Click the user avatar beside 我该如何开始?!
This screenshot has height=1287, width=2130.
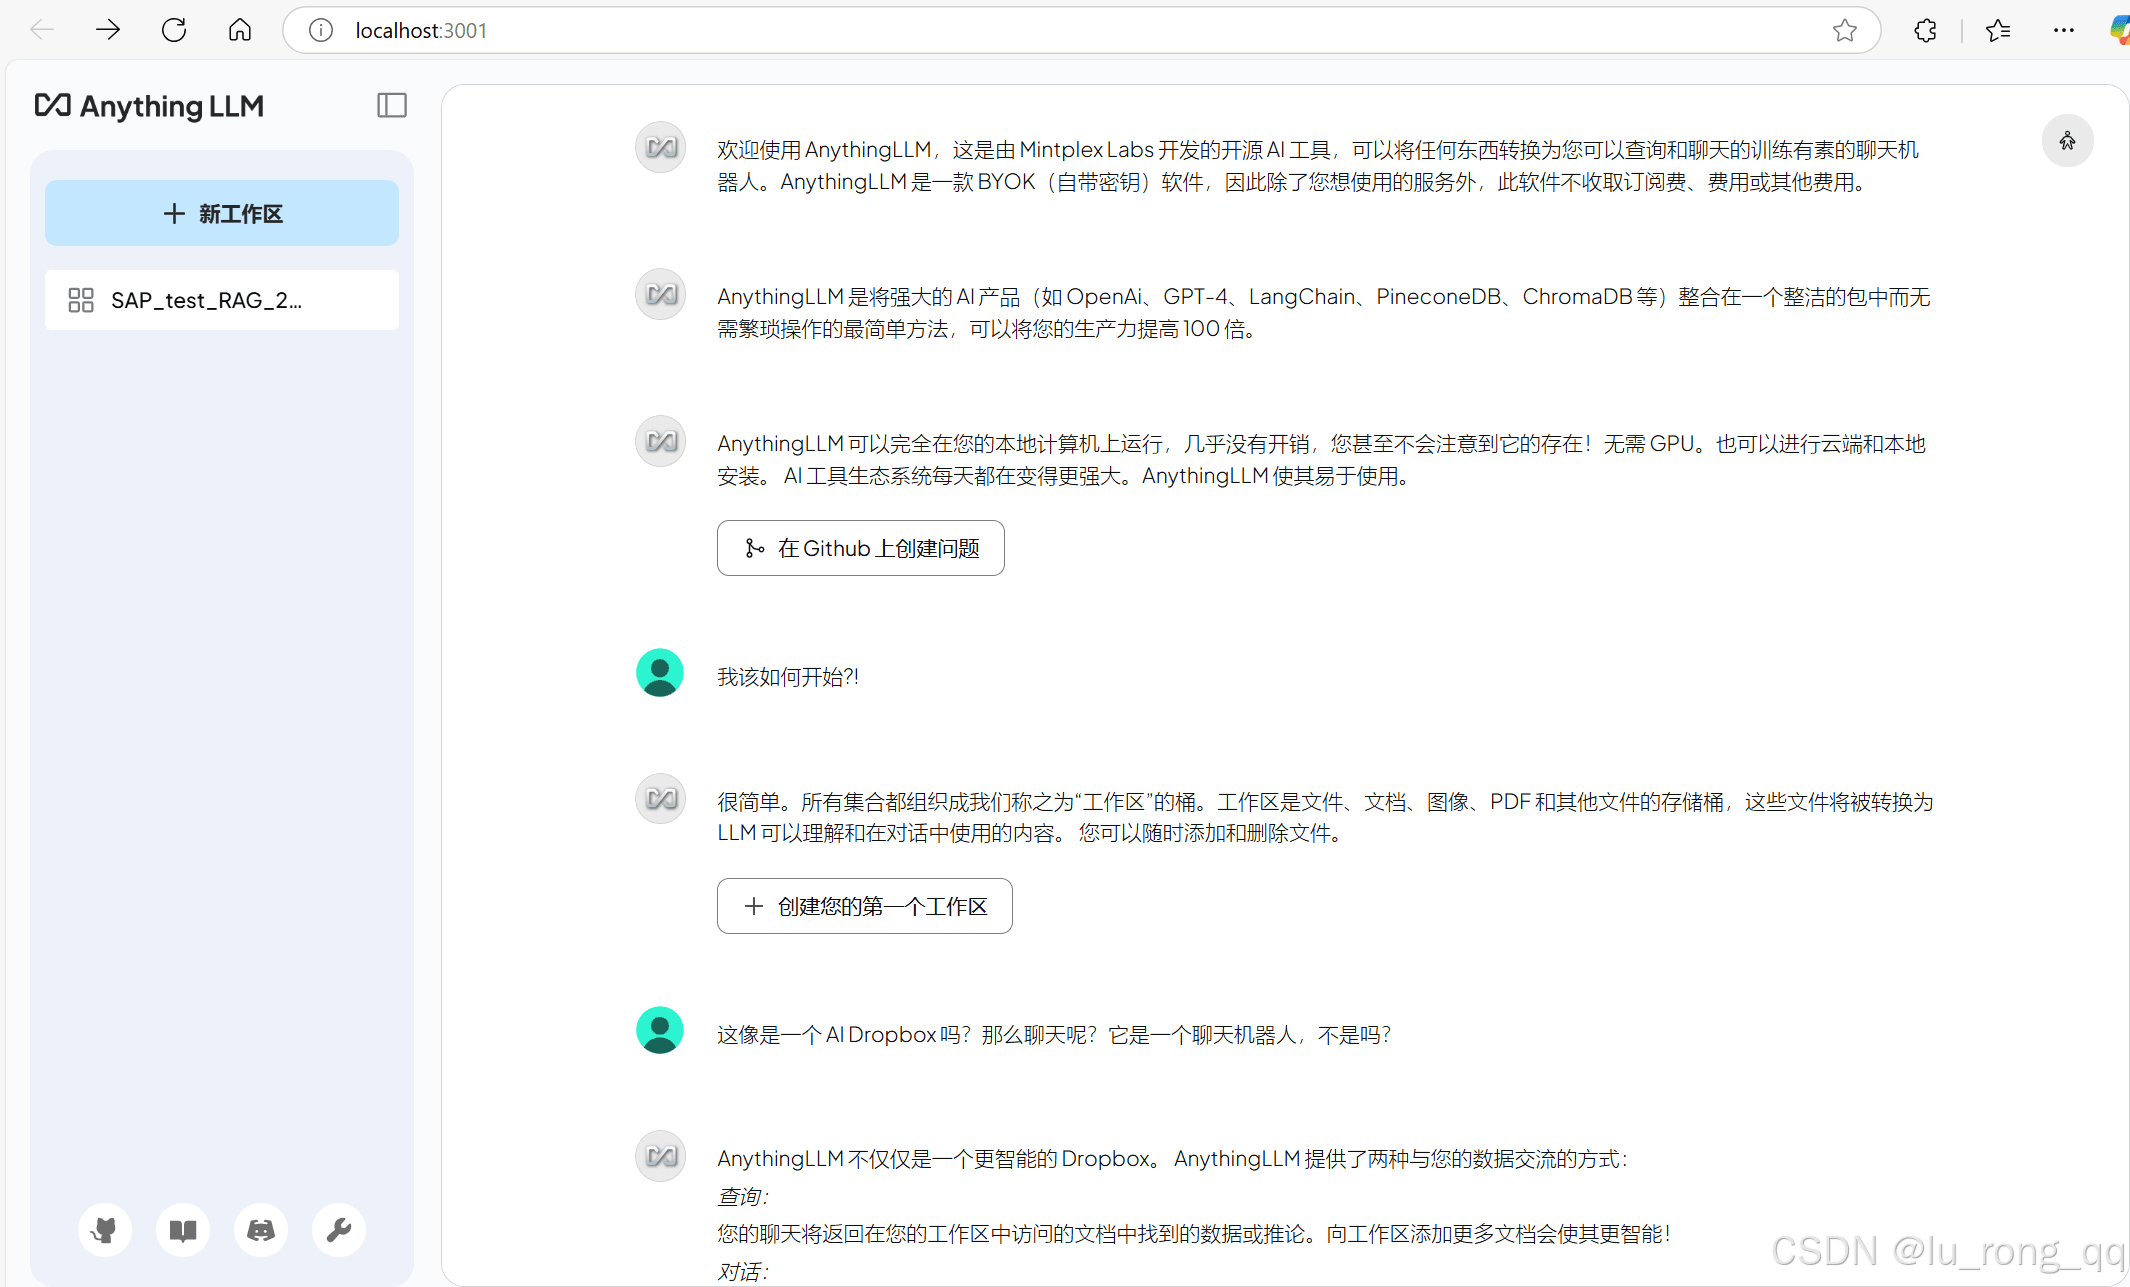coord(660,673)
